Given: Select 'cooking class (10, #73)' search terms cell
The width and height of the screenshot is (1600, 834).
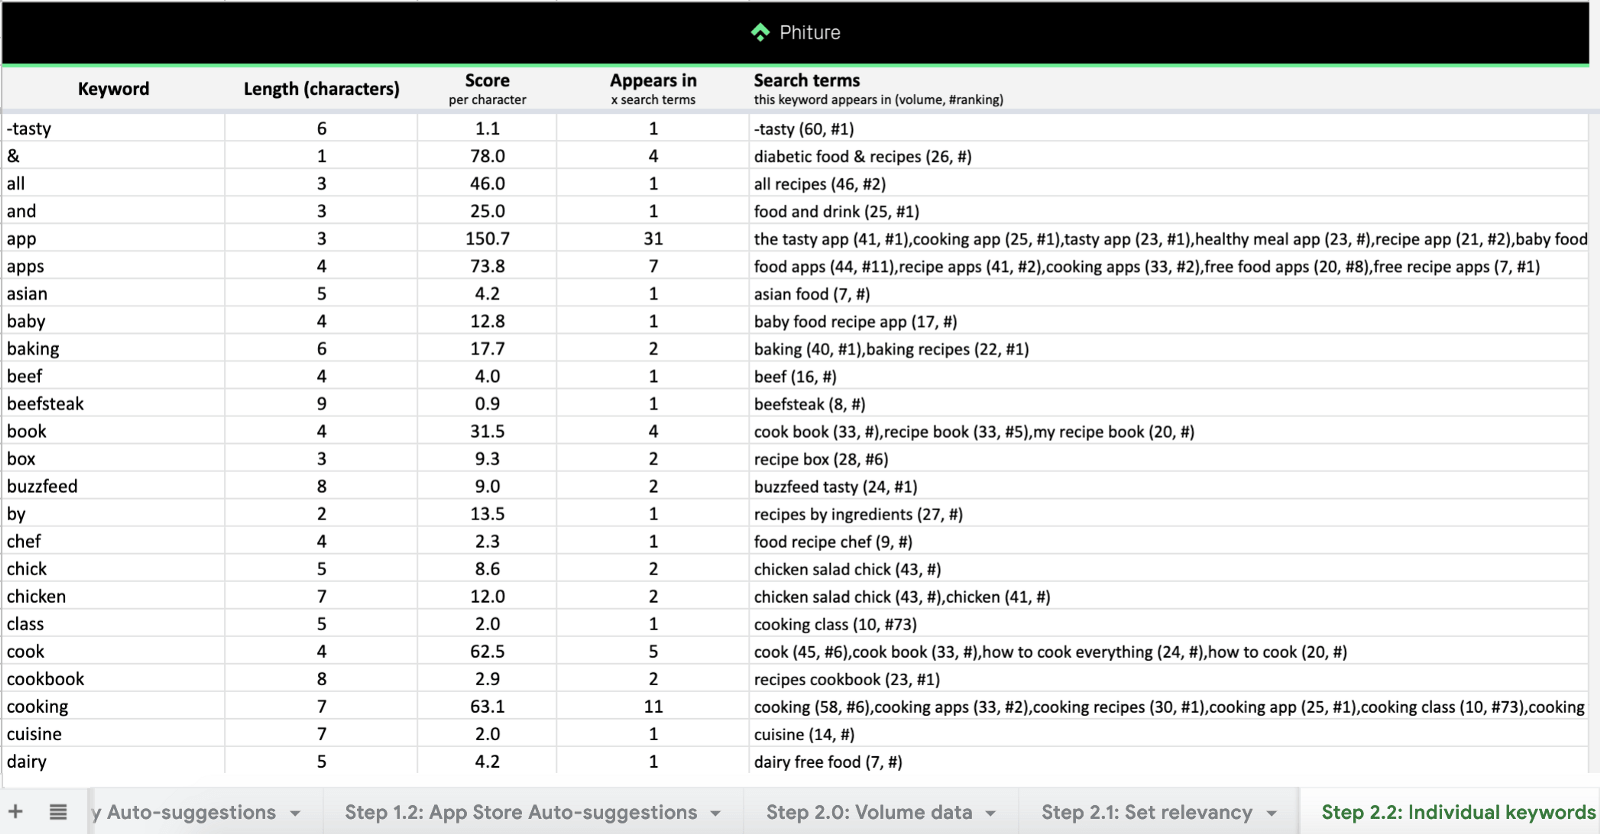Looking at the screenshot, I should 1168,623.
